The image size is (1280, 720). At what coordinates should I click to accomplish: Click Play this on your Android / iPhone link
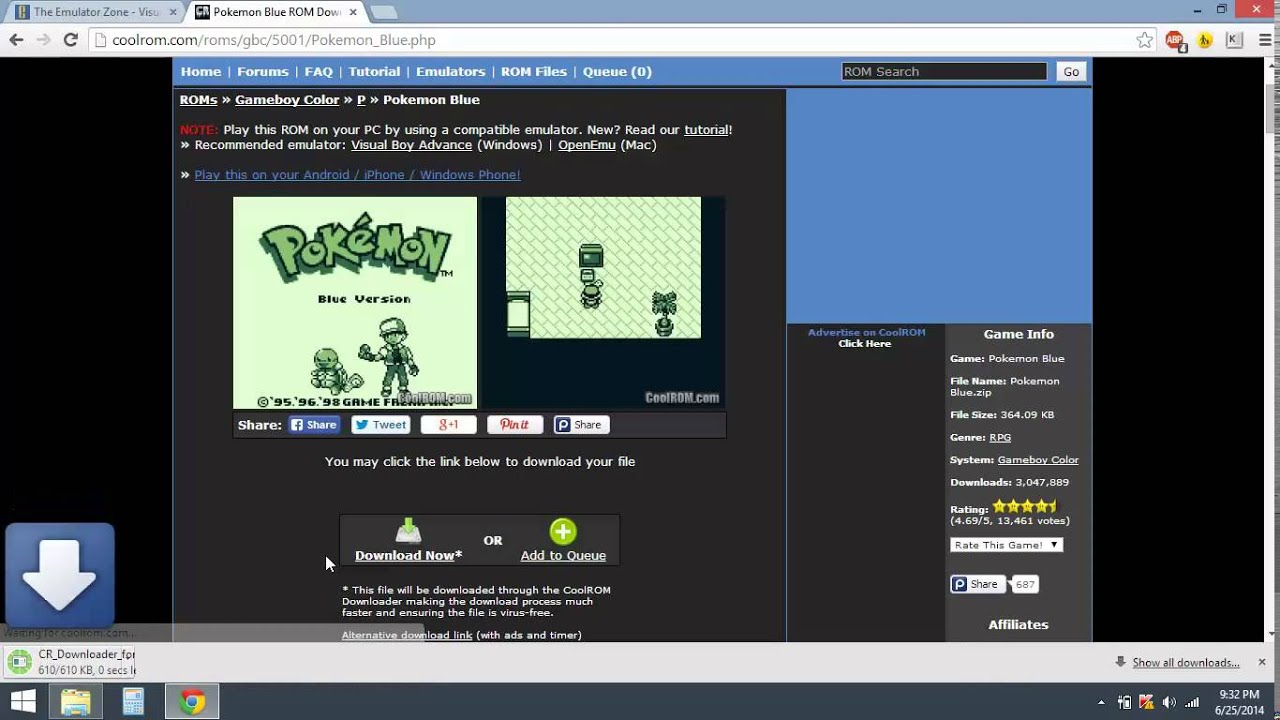[x=357, y=175]
